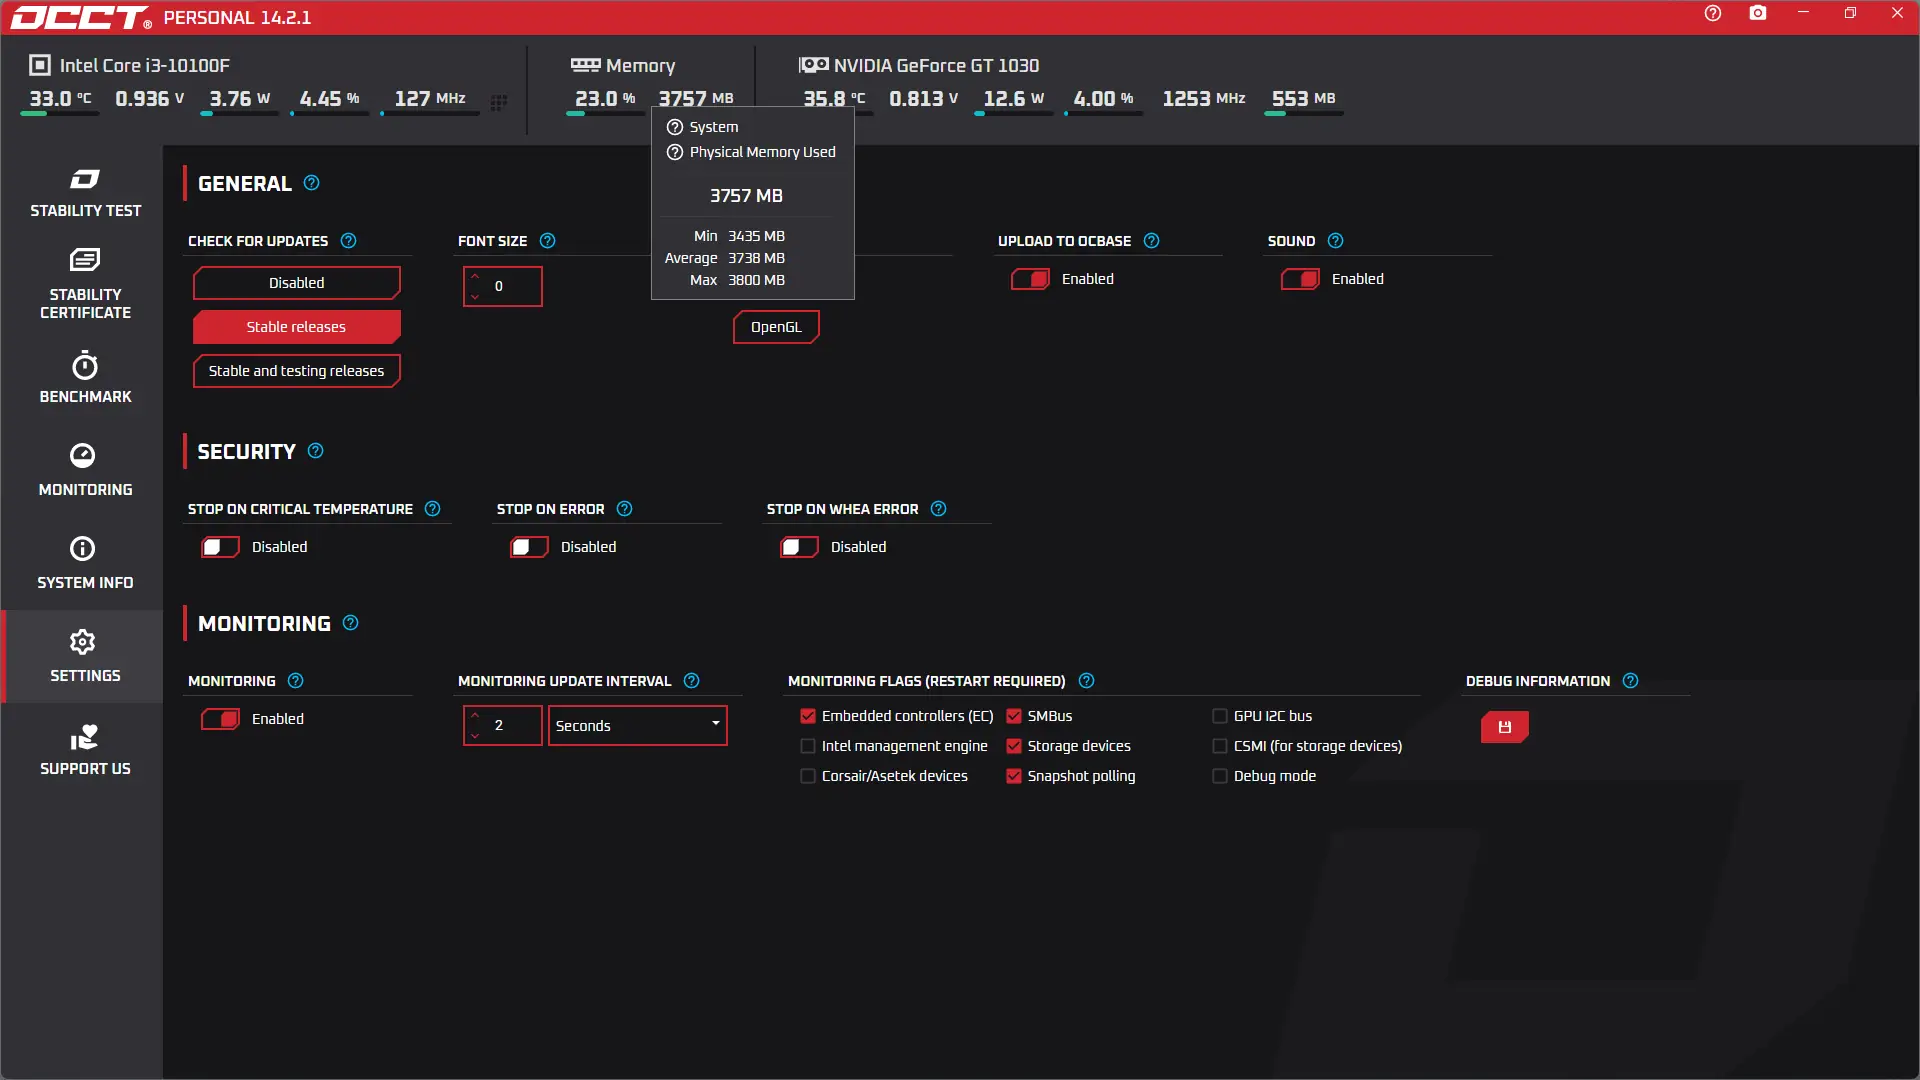Increase the font size stepper value

point(475,277)
